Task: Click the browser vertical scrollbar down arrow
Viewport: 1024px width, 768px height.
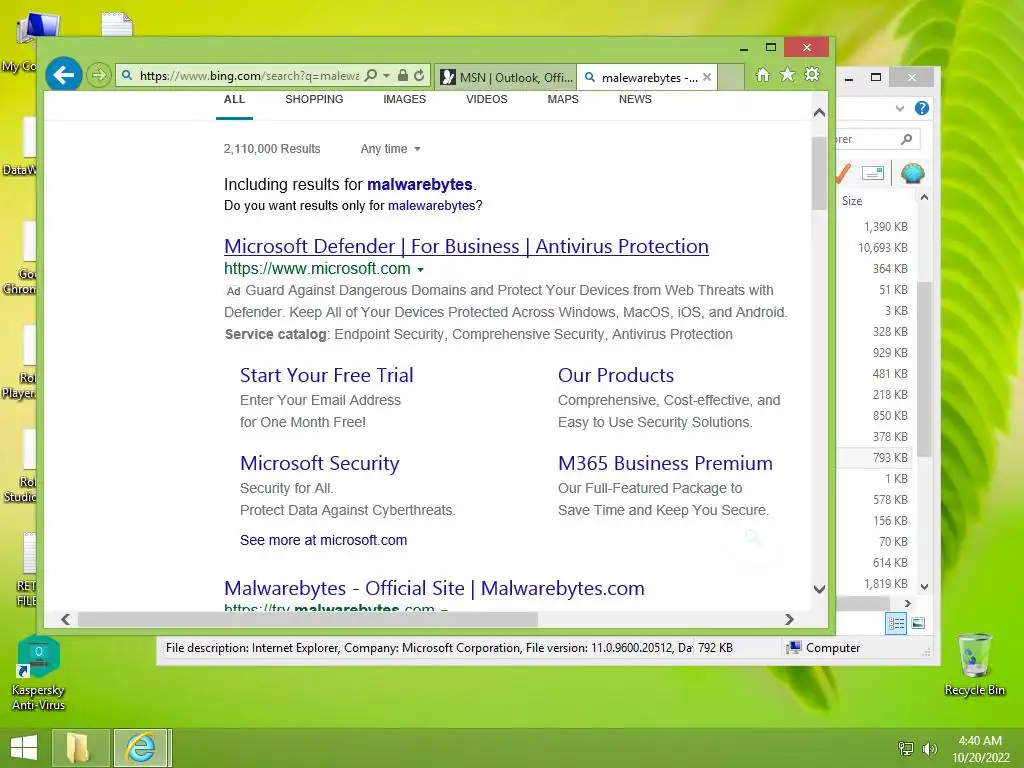Action: [x=820, y=589]
